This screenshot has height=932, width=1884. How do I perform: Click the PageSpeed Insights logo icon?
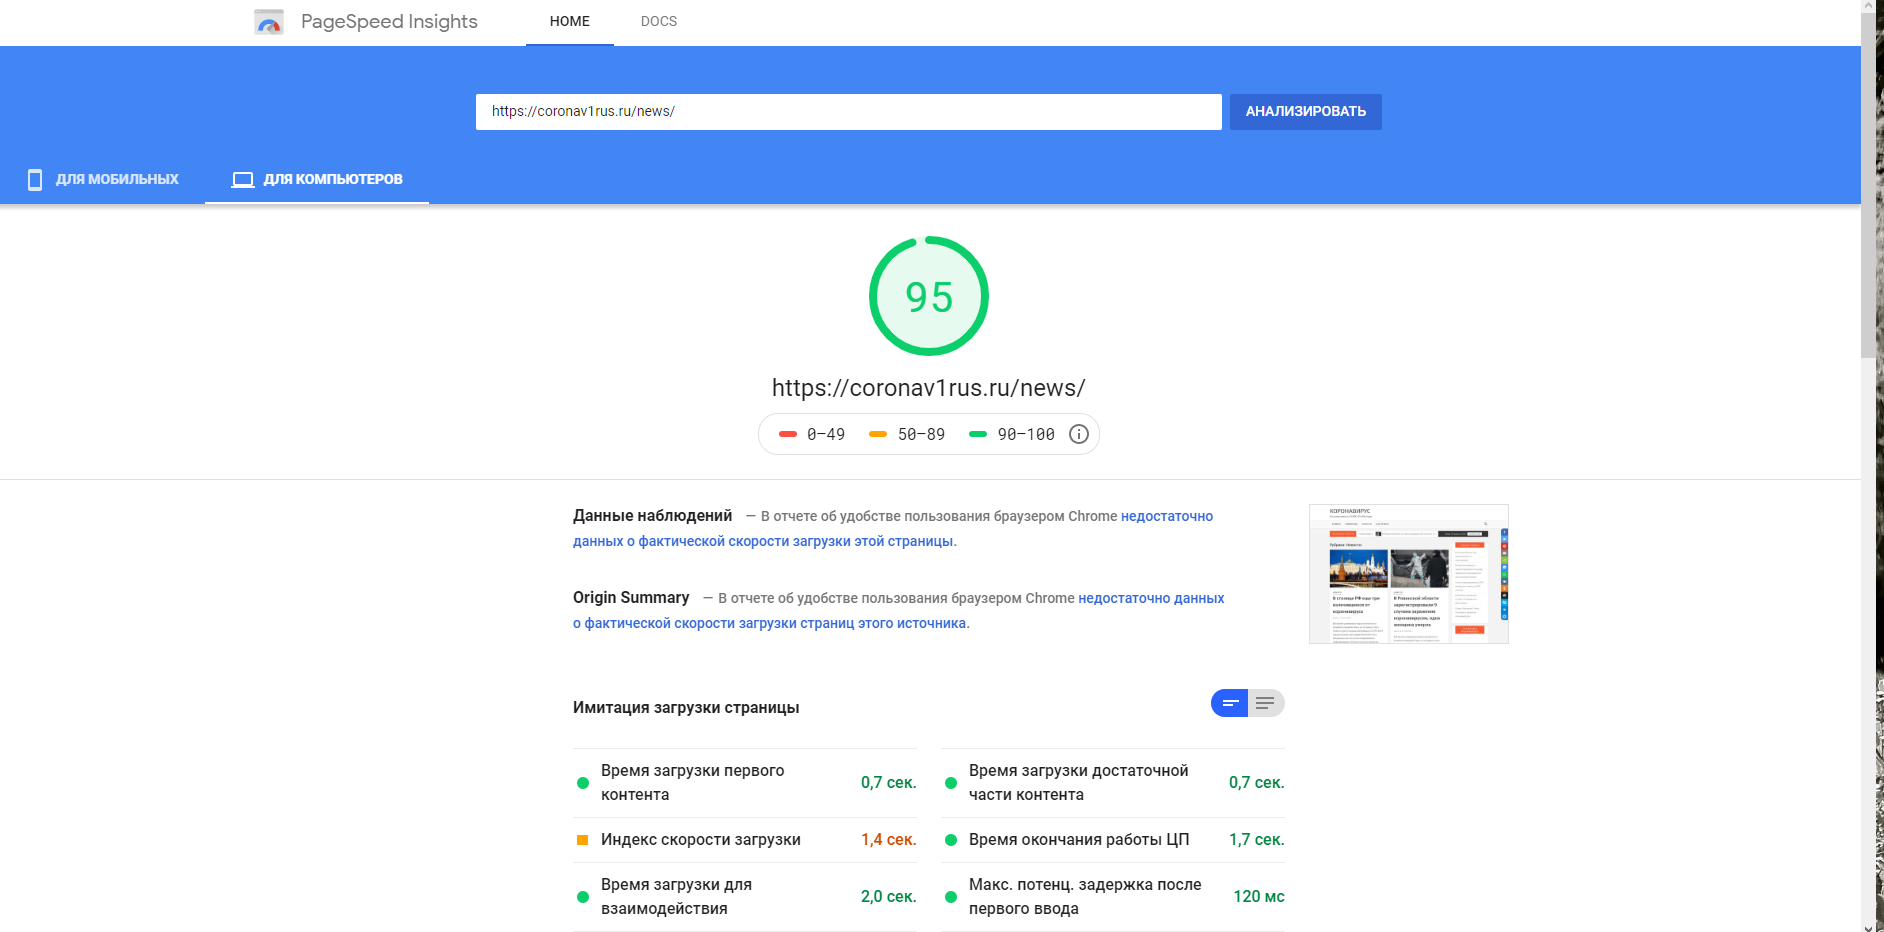point(269,21)
